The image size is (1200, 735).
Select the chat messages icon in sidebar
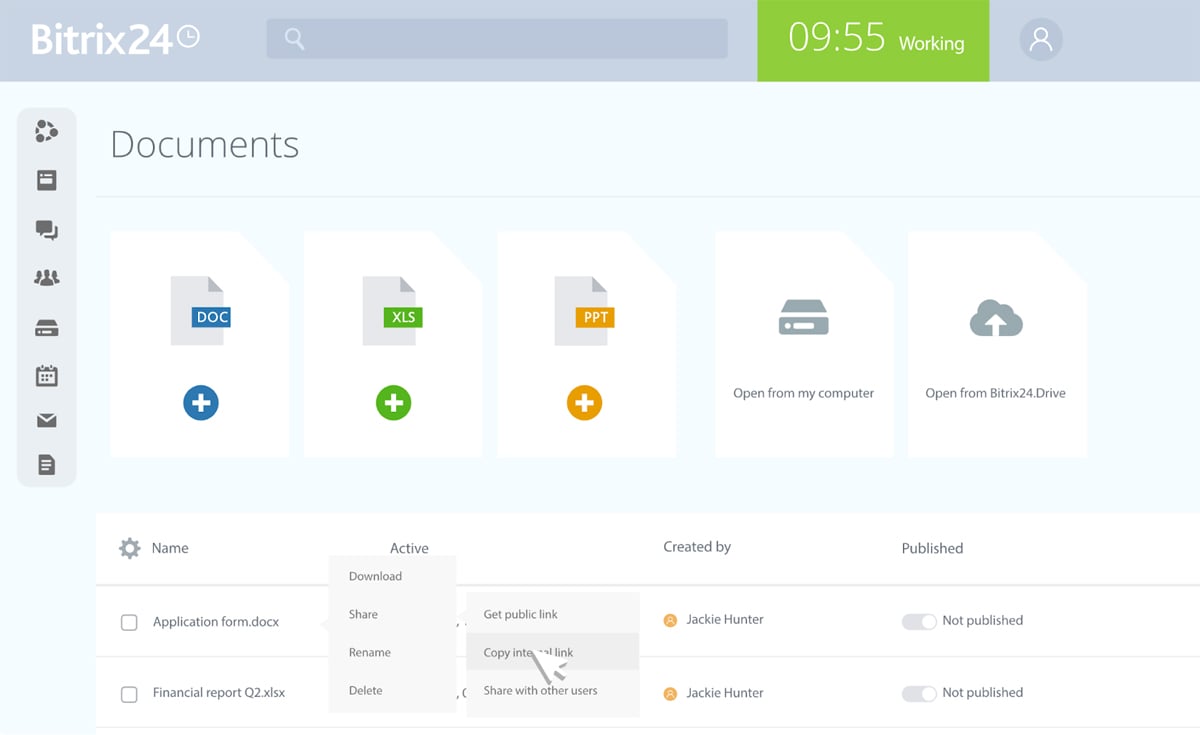click(47, 230)
